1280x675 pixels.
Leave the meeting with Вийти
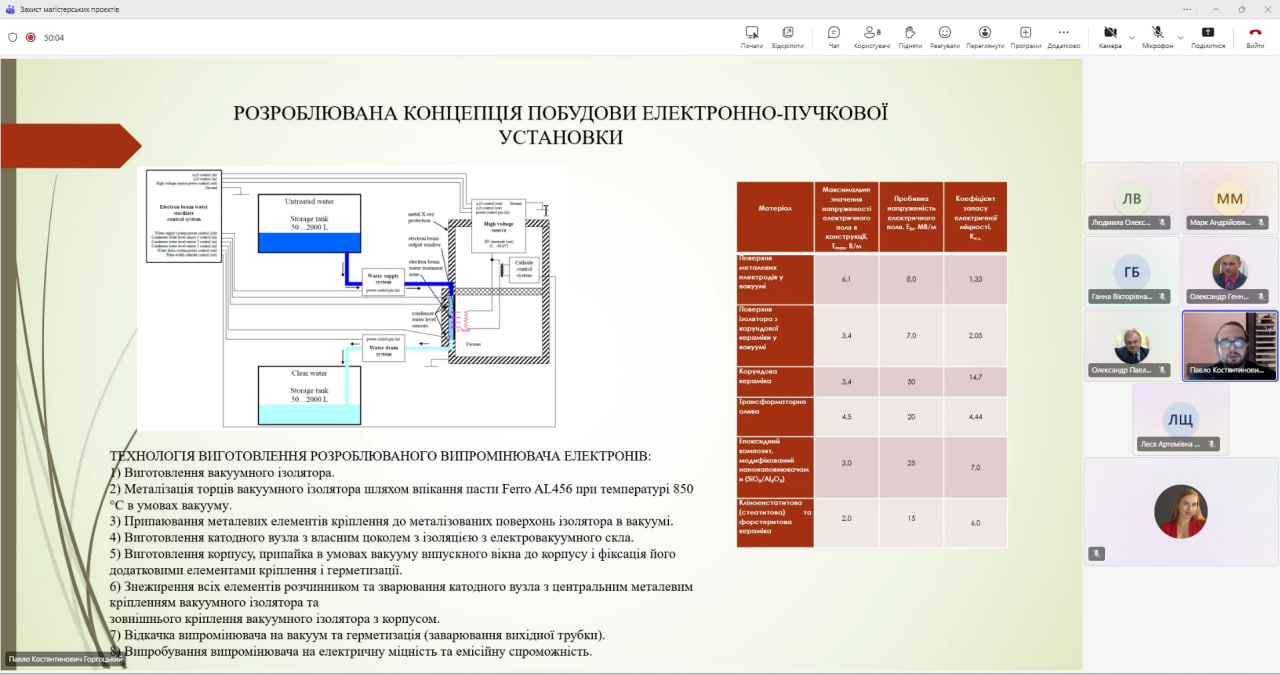tap(1255, 37)
